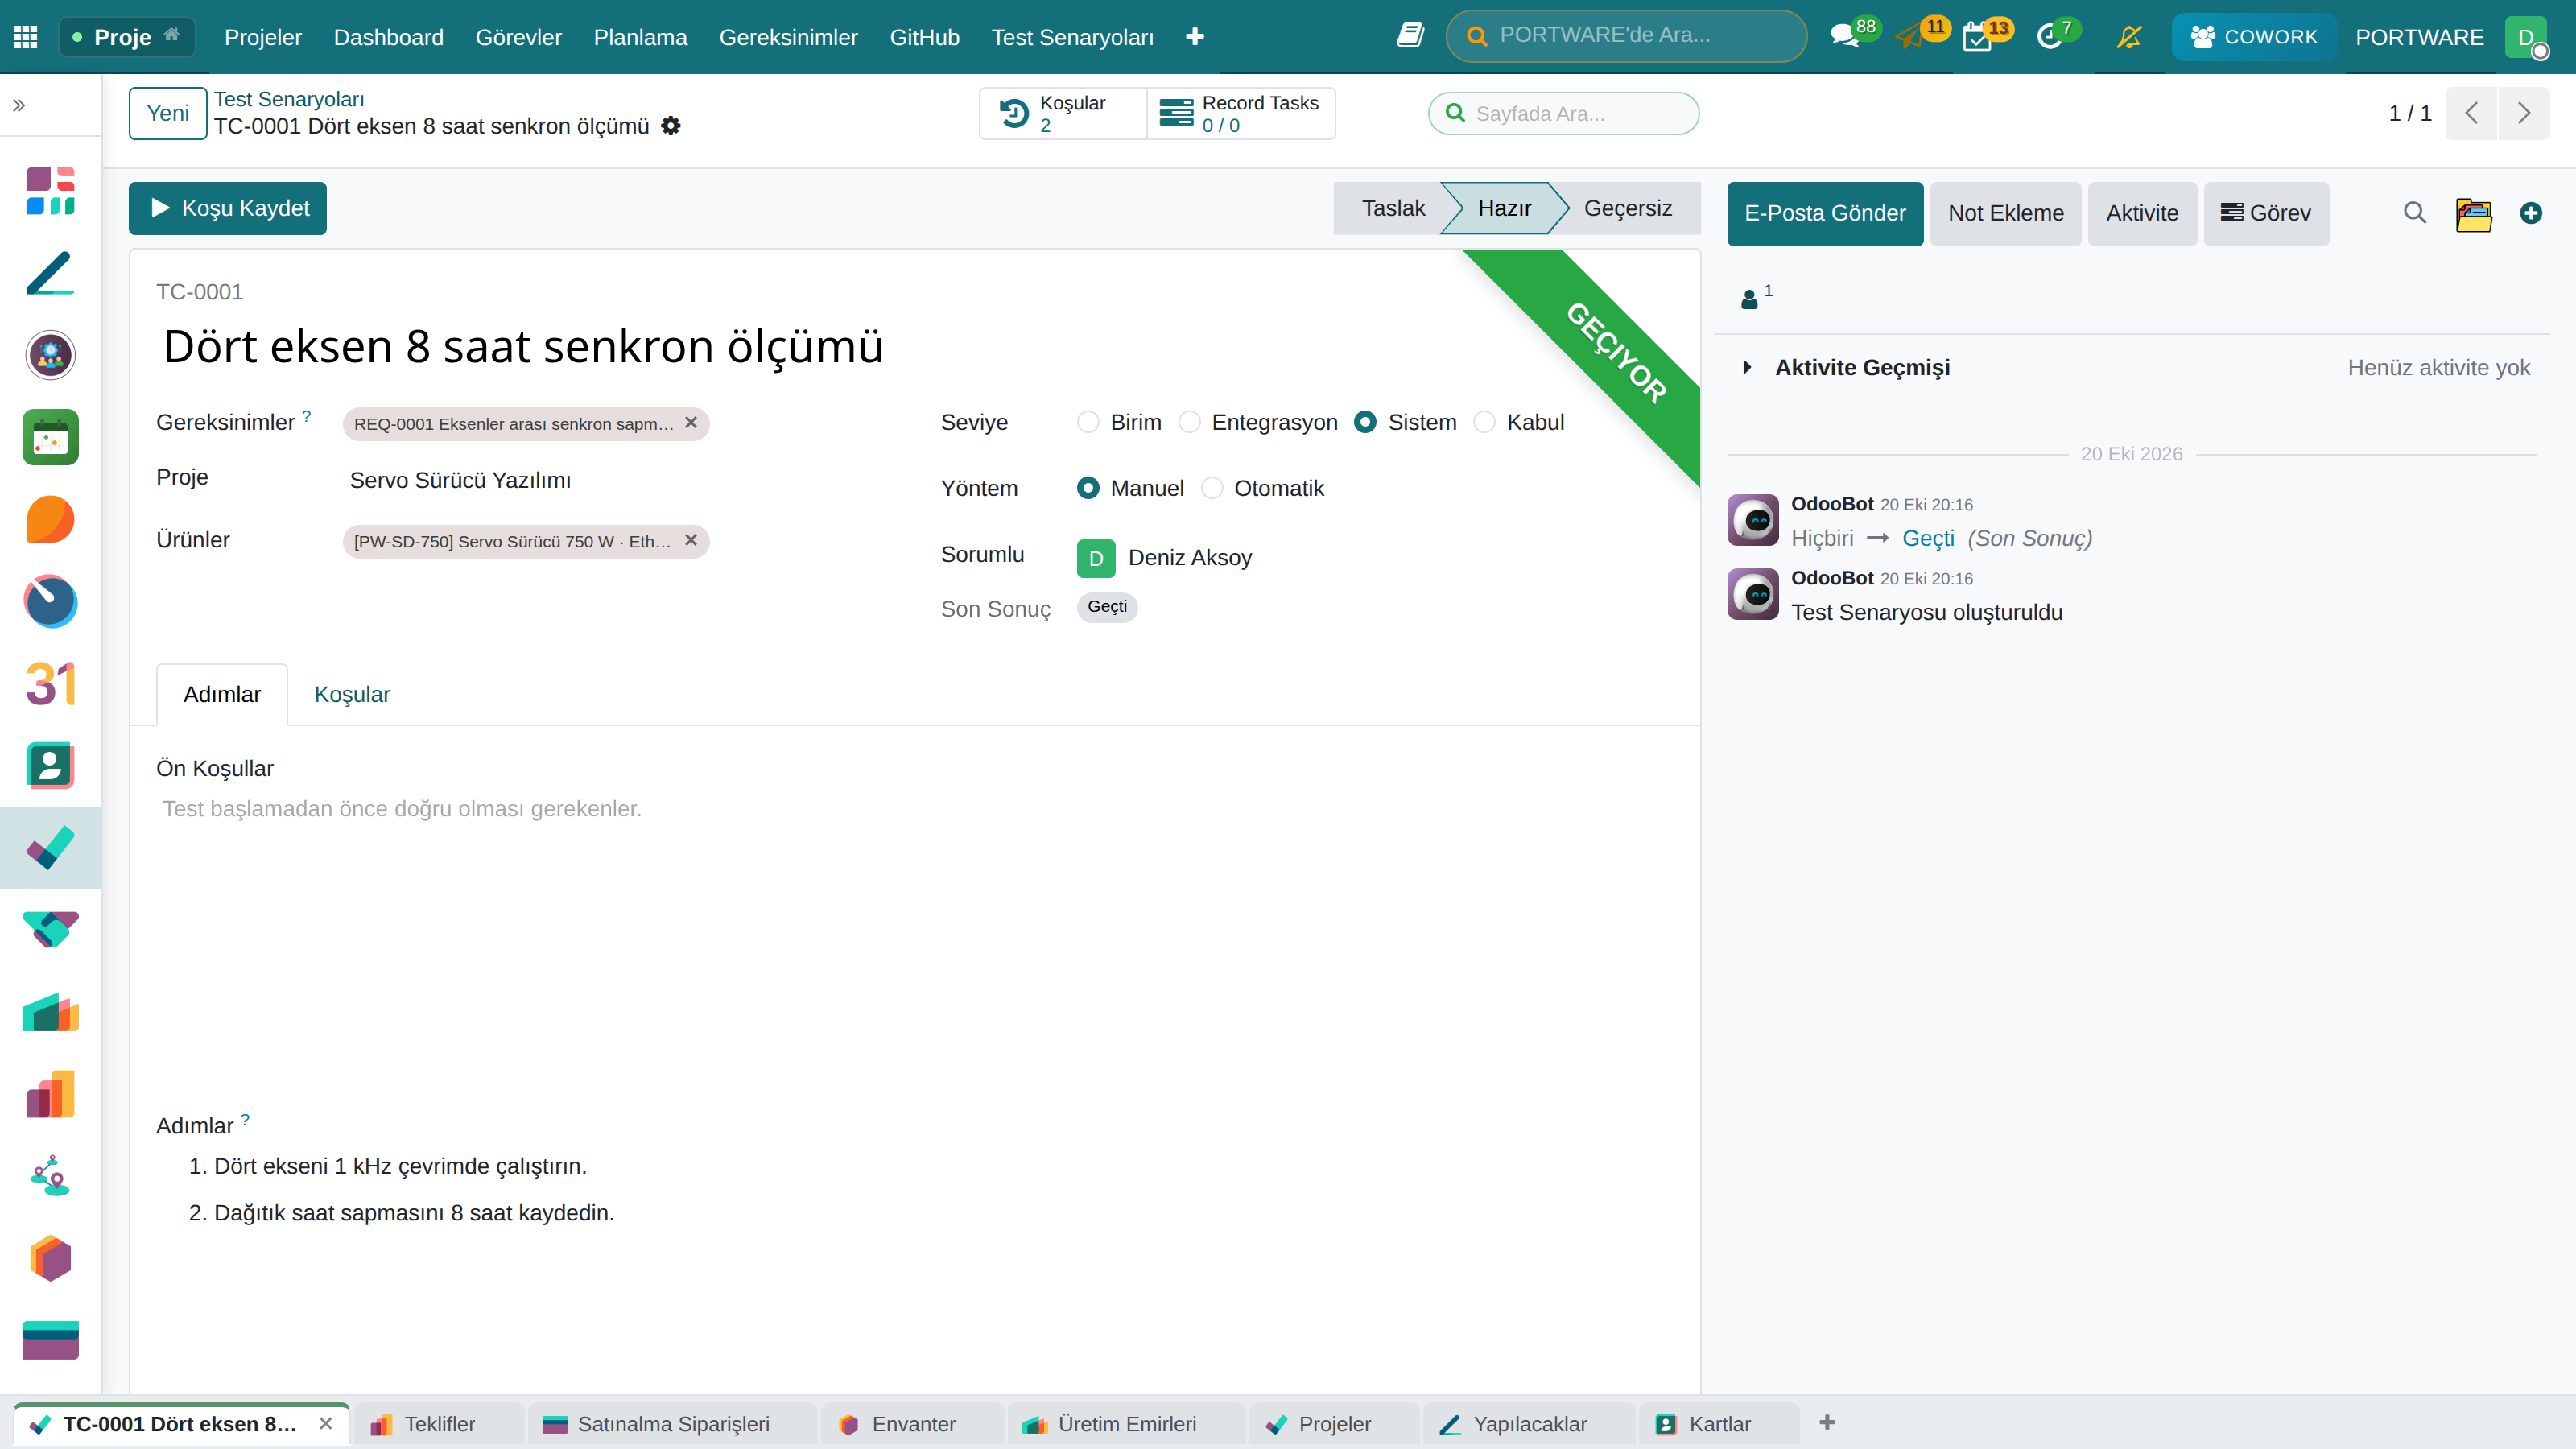Click the settings gear next to TC-0001 title

tap(671, 126)
